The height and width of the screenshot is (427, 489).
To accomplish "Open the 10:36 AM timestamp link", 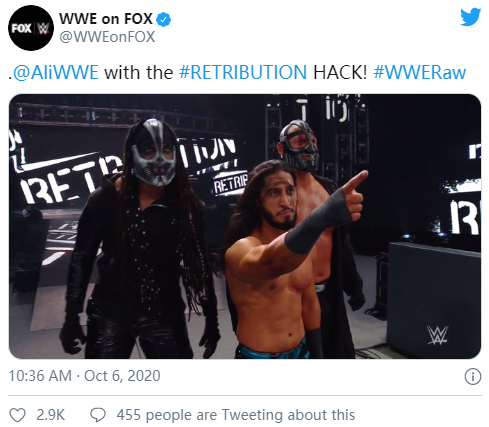I will [x=40, y=376].
